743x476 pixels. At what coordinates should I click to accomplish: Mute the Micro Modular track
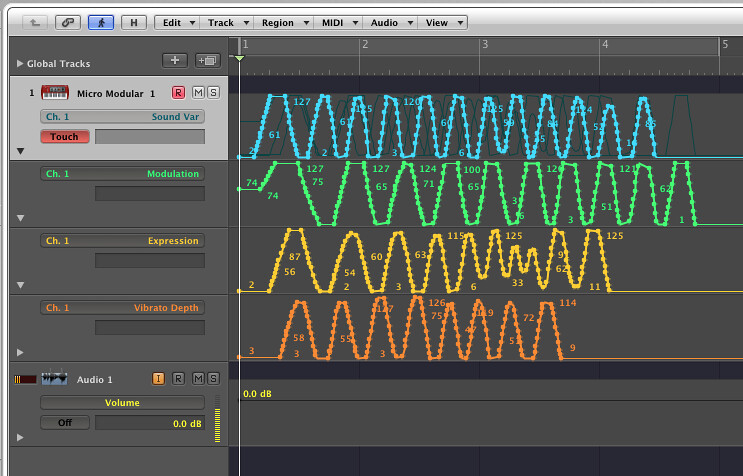pyautogui.click(x=198, y=93)
